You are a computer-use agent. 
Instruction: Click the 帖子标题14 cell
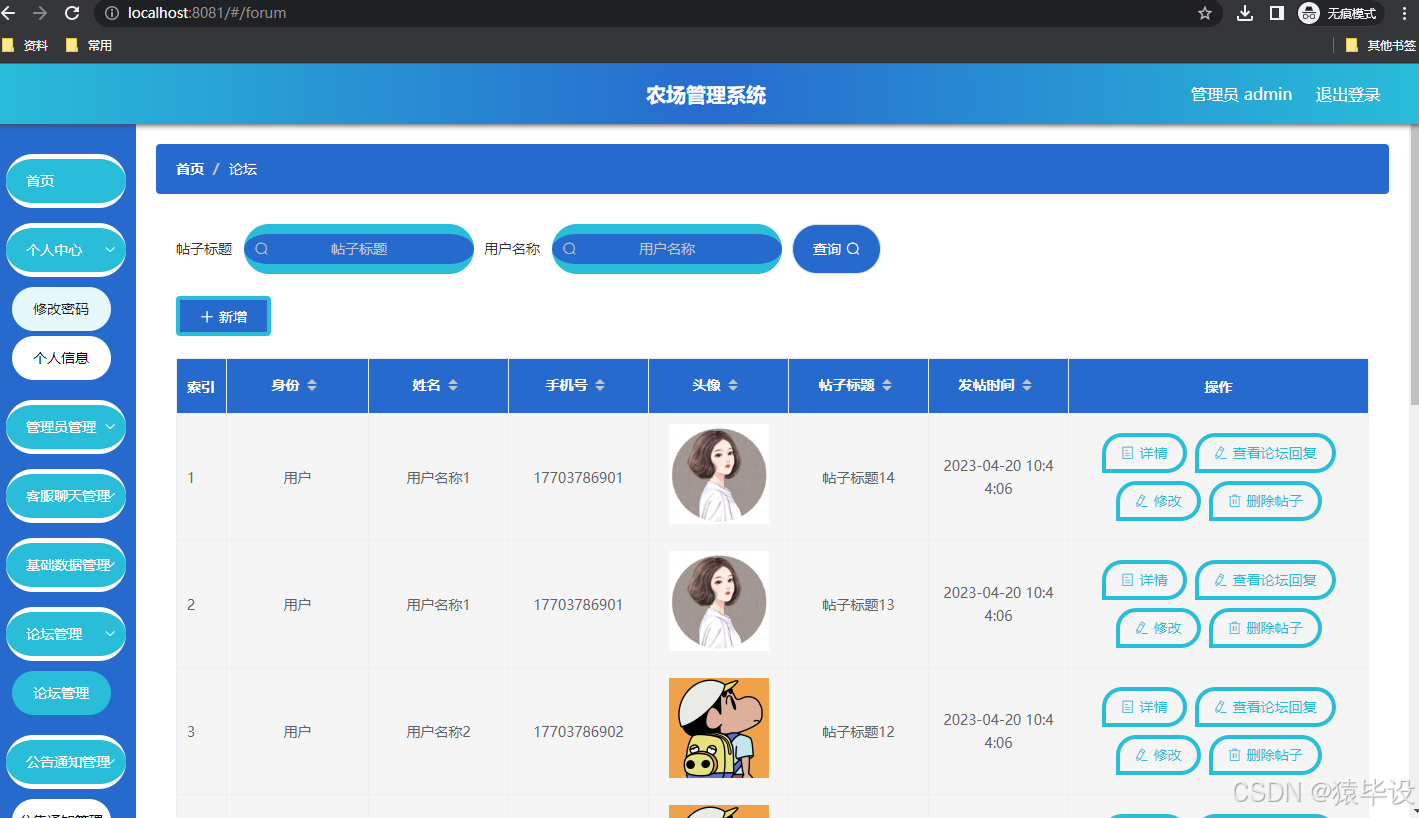click(858, 478)
